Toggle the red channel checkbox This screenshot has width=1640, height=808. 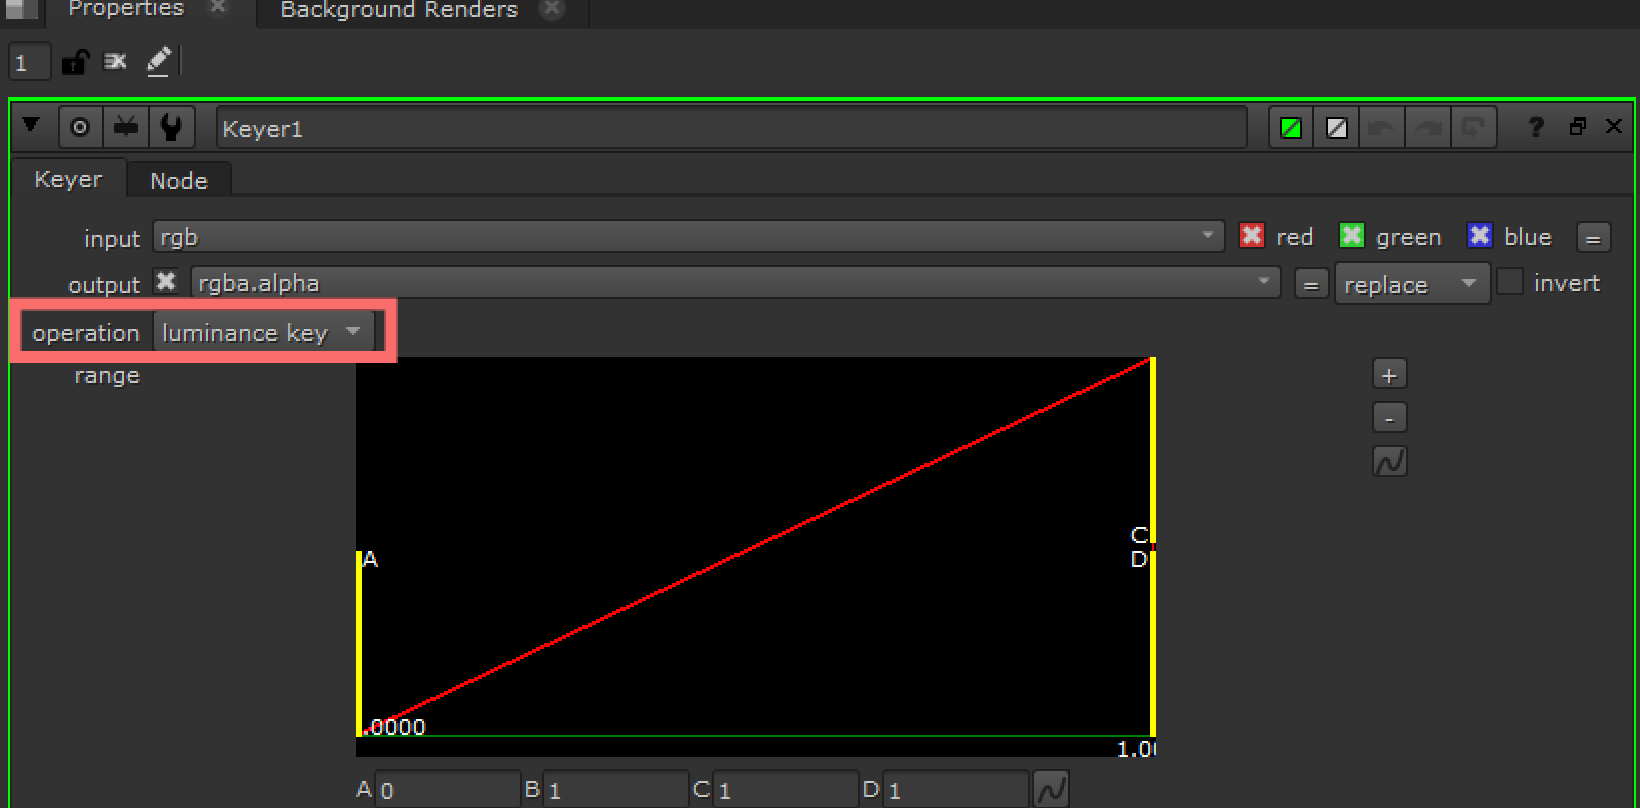[1251, 236]
